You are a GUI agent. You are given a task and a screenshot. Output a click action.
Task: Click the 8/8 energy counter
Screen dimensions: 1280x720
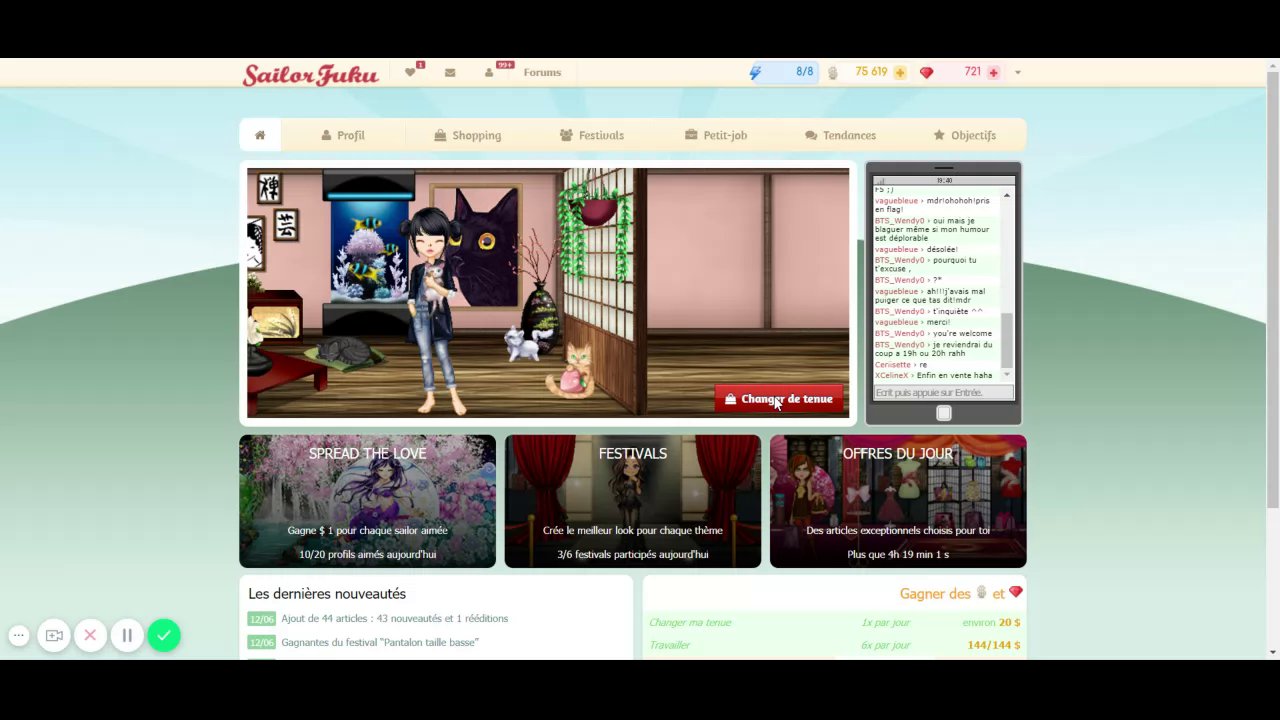[804, 72]
